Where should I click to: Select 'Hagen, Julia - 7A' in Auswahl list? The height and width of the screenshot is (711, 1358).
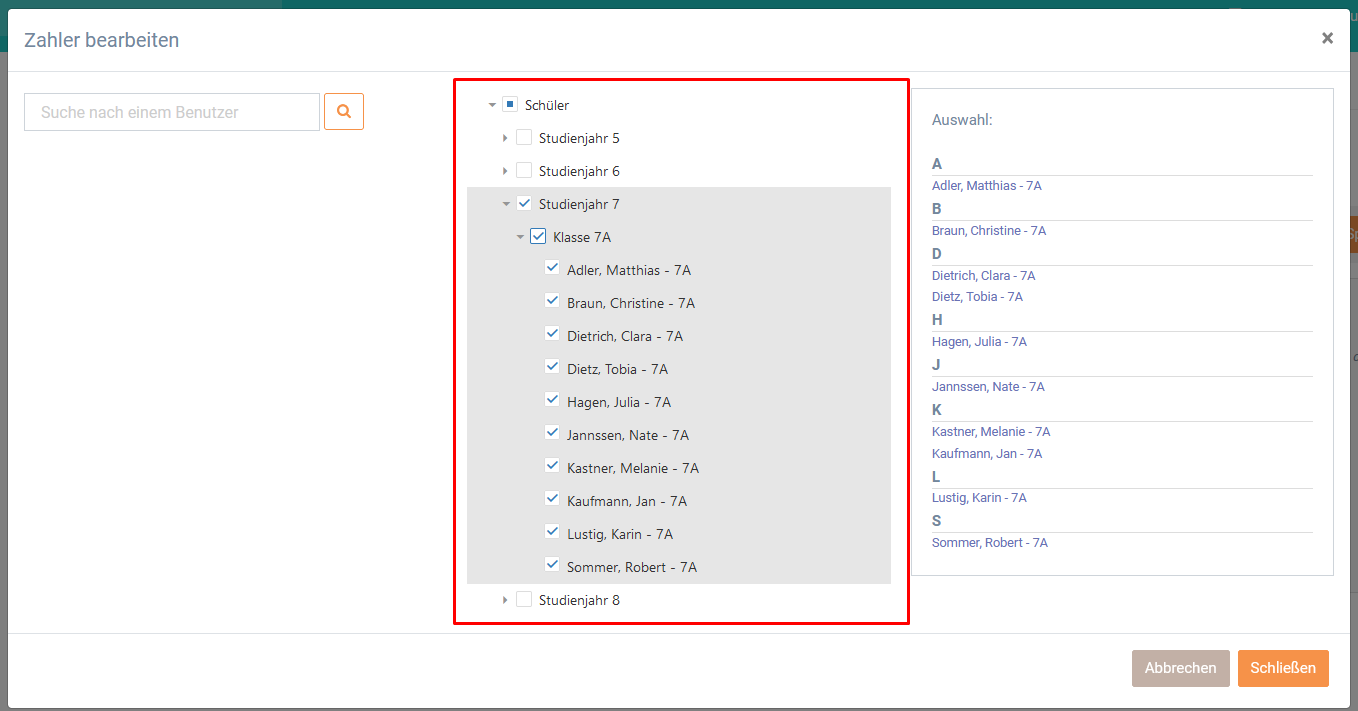(979, 342)
